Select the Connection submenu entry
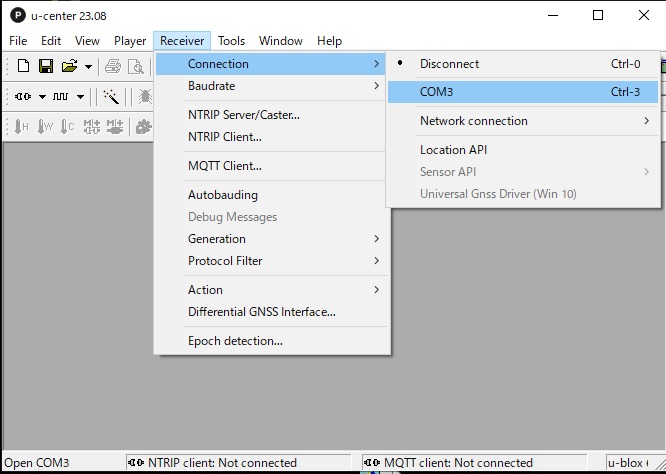Viewport: 666px width, 474px height. (271, 64)
